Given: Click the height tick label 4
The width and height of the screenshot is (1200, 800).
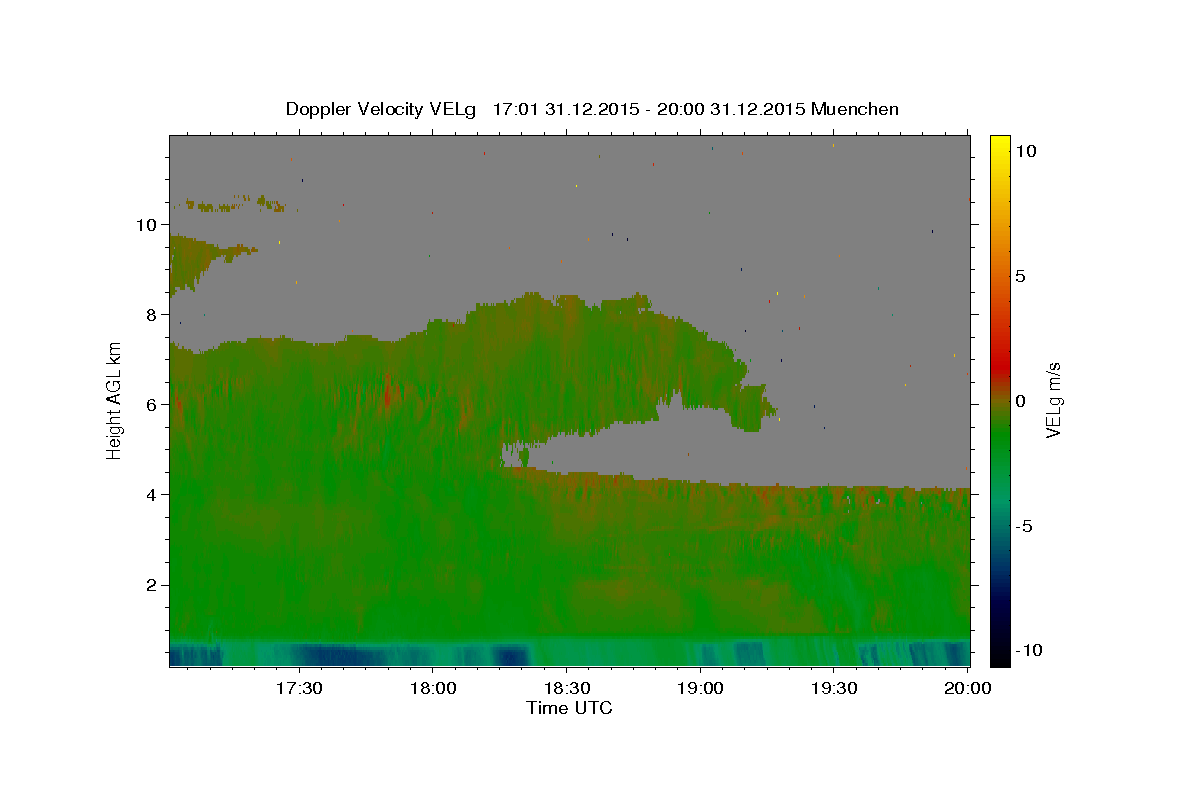Looking at the screenshot, I should [153, 495].
